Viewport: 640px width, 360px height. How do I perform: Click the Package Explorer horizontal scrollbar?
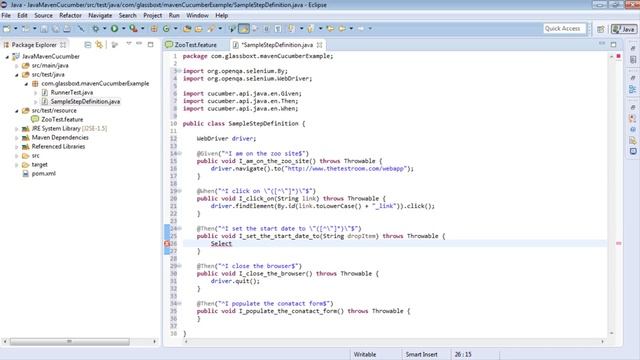coord(69,341)
